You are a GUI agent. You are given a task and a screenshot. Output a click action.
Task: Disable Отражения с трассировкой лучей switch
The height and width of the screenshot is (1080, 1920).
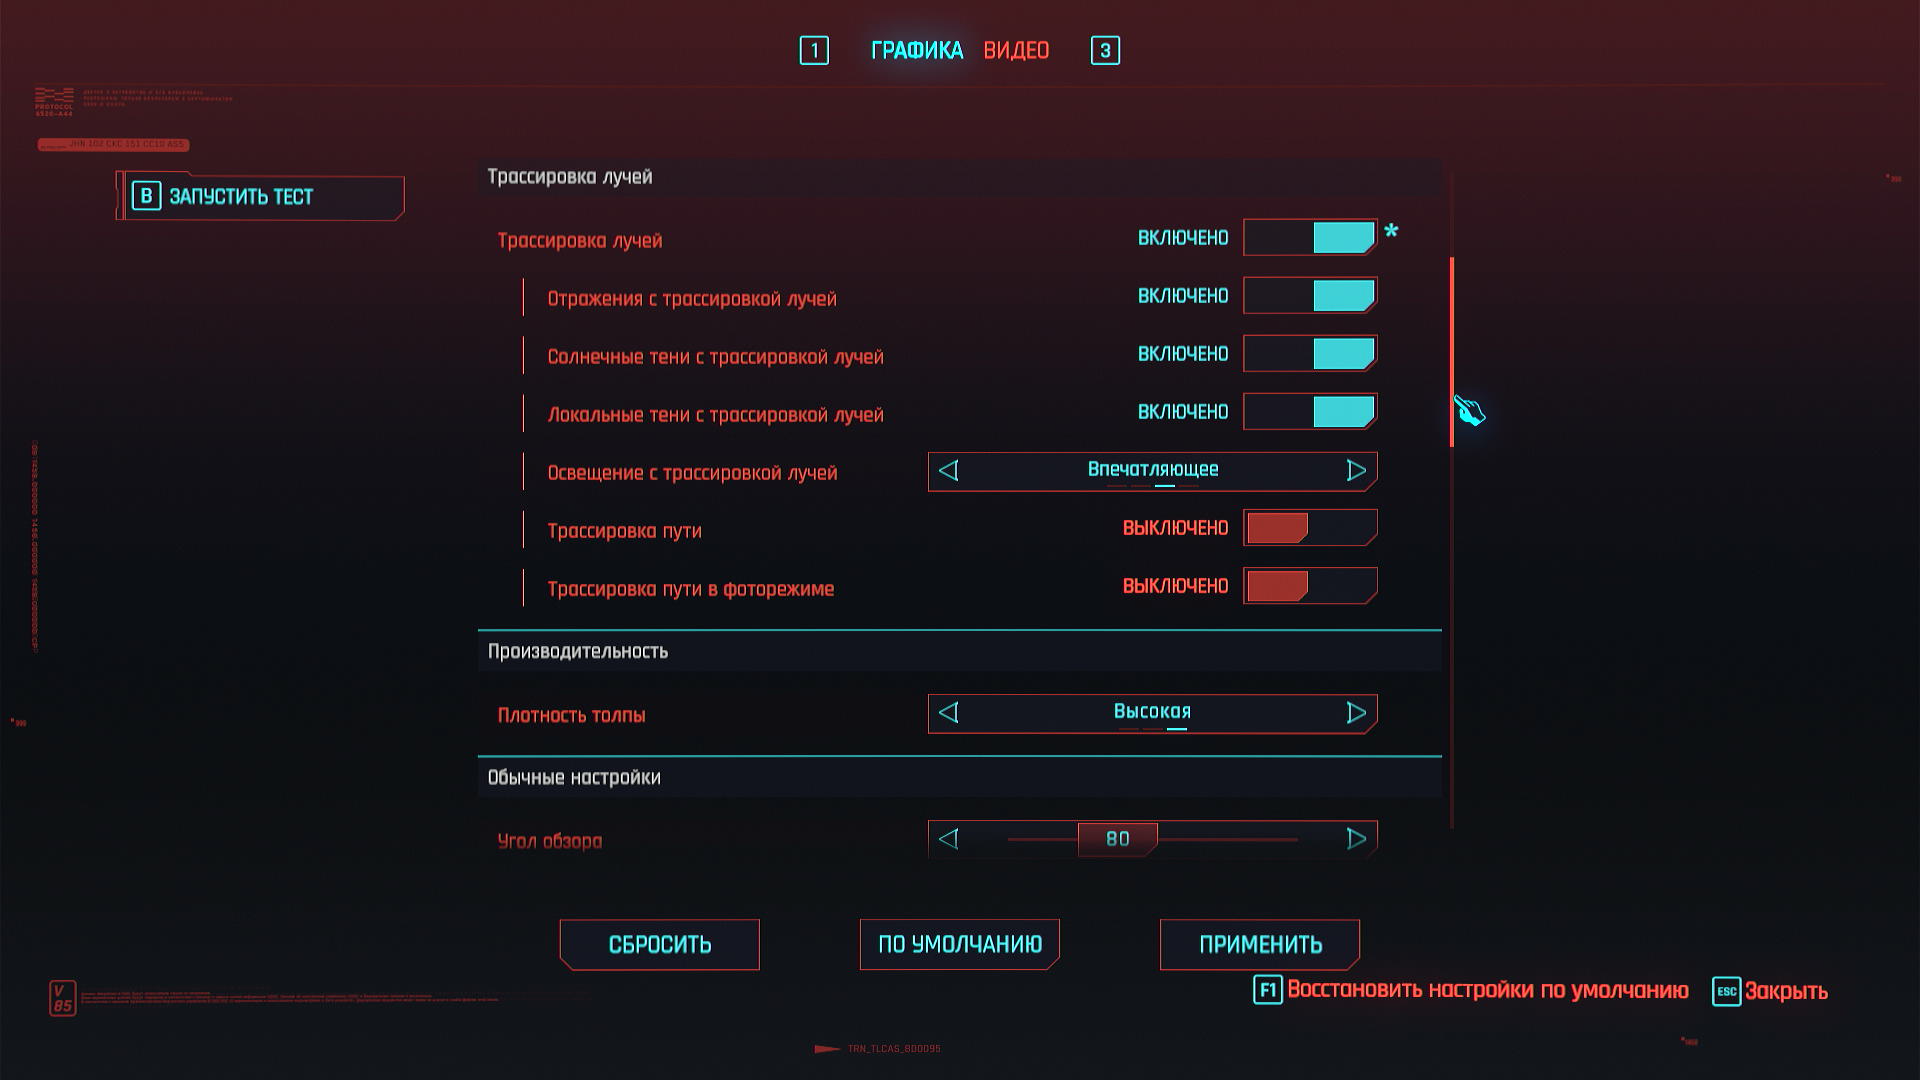pyautogui.click(x=1310, y=296)
